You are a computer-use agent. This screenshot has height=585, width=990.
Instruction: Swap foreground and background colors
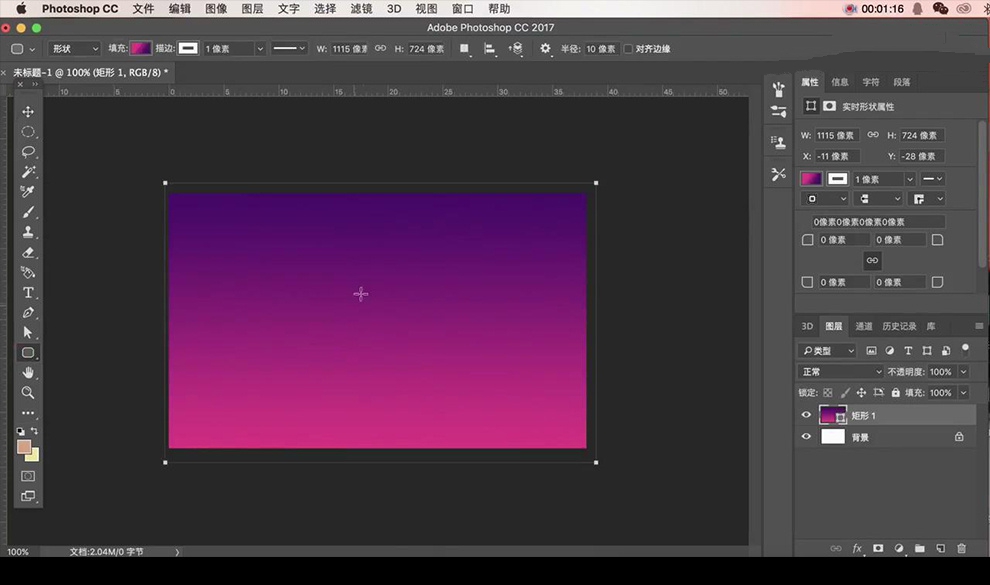point(35,431)
